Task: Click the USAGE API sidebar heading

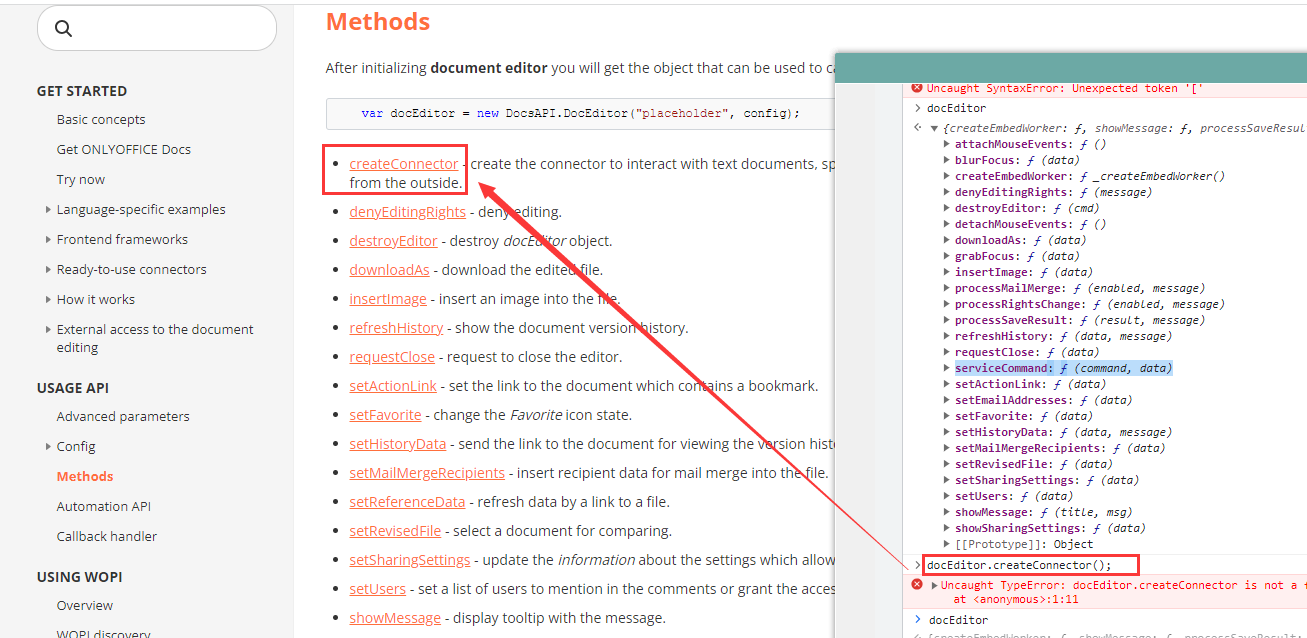Action: [73, 388]
